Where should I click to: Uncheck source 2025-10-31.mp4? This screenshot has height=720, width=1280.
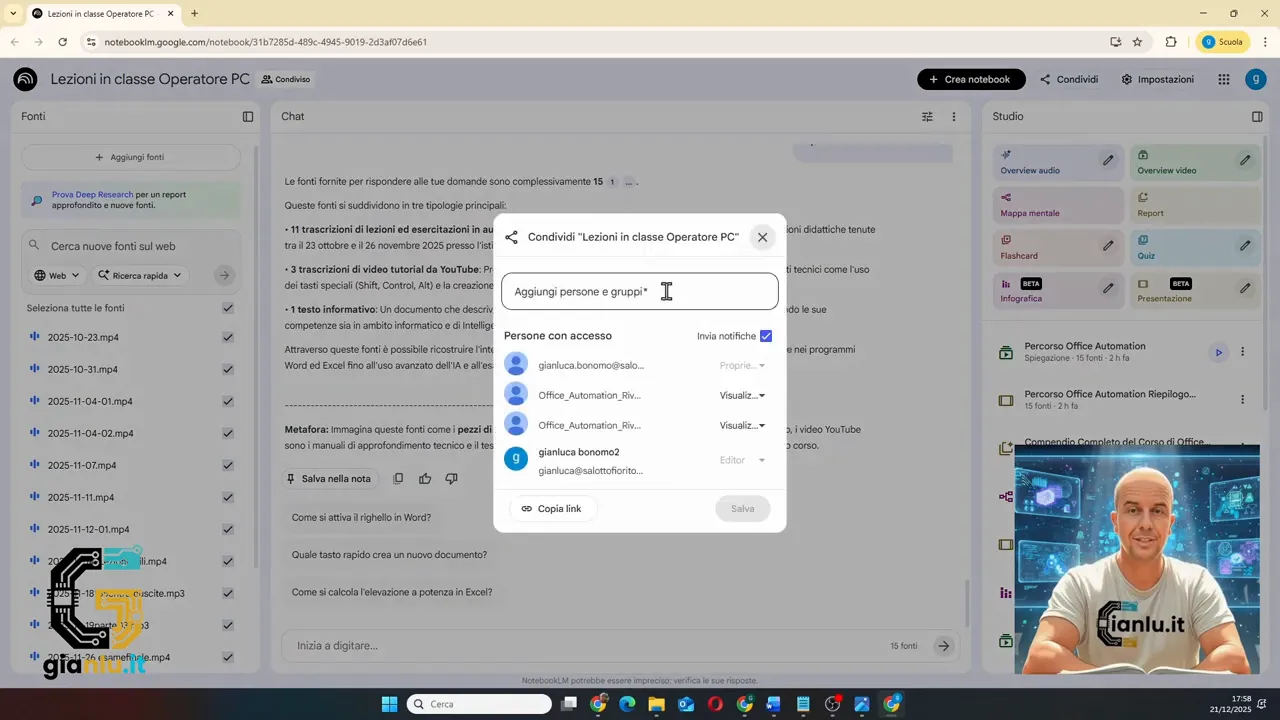pos(228,369)
